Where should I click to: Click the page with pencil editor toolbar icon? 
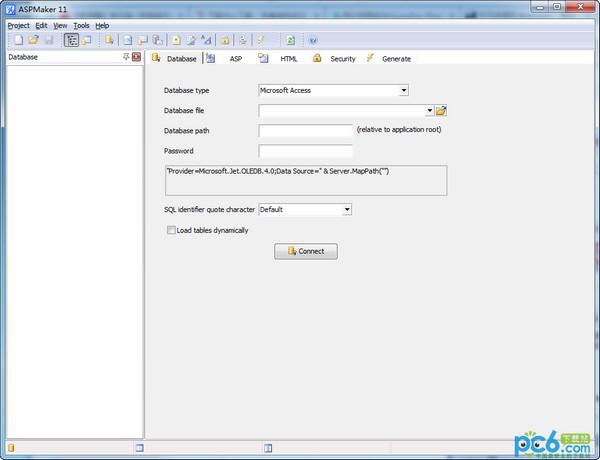coord(191,40)
